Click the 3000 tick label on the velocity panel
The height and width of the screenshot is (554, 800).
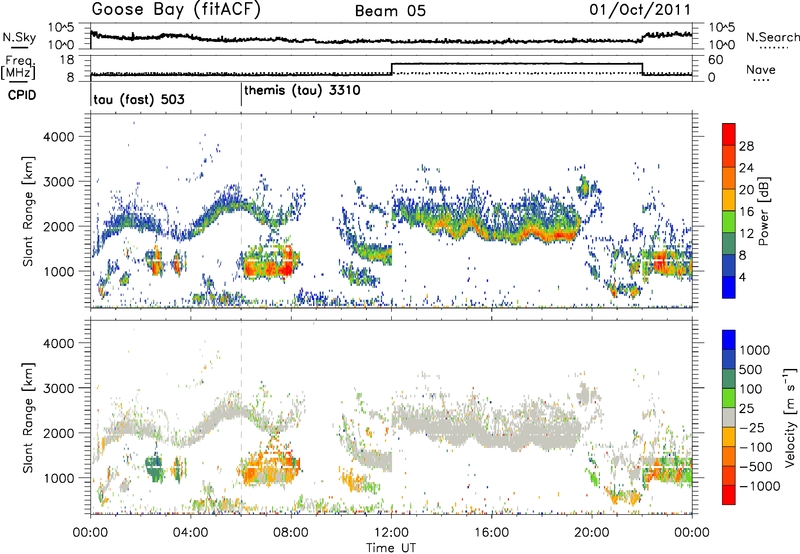58,388
